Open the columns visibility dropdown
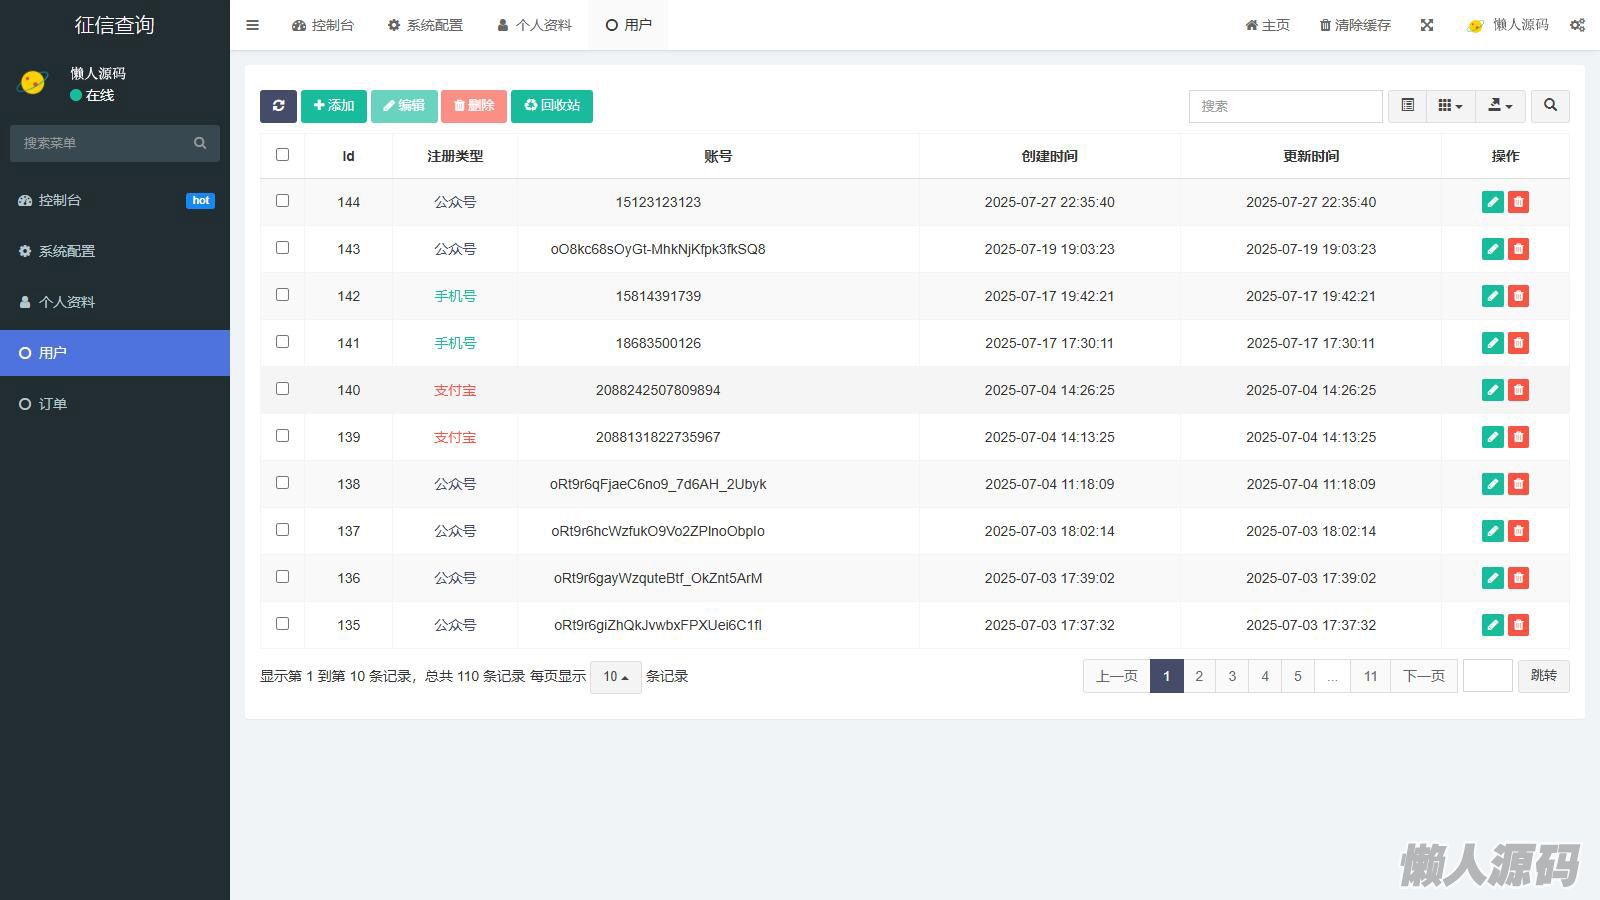This screenshot has height=900, width=1600. [x=1450, y=106]
